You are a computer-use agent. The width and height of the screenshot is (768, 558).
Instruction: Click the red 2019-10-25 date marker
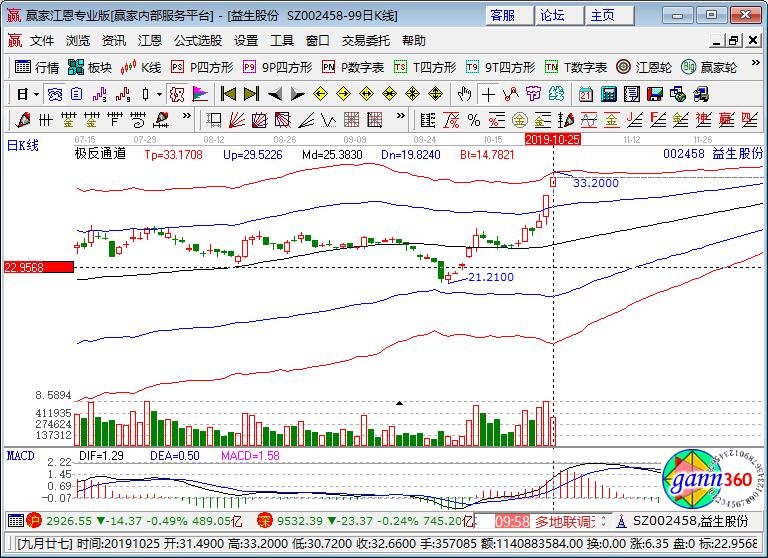coord(552,140)
